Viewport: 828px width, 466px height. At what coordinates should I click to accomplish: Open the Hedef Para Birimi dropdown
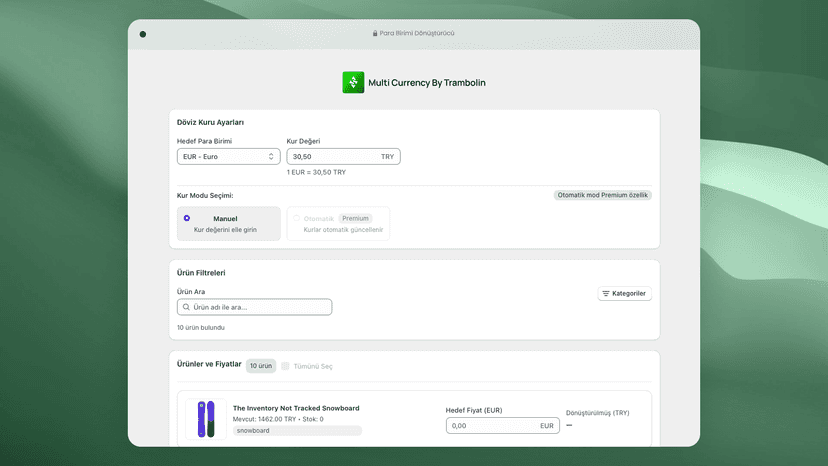pos(229,156)
